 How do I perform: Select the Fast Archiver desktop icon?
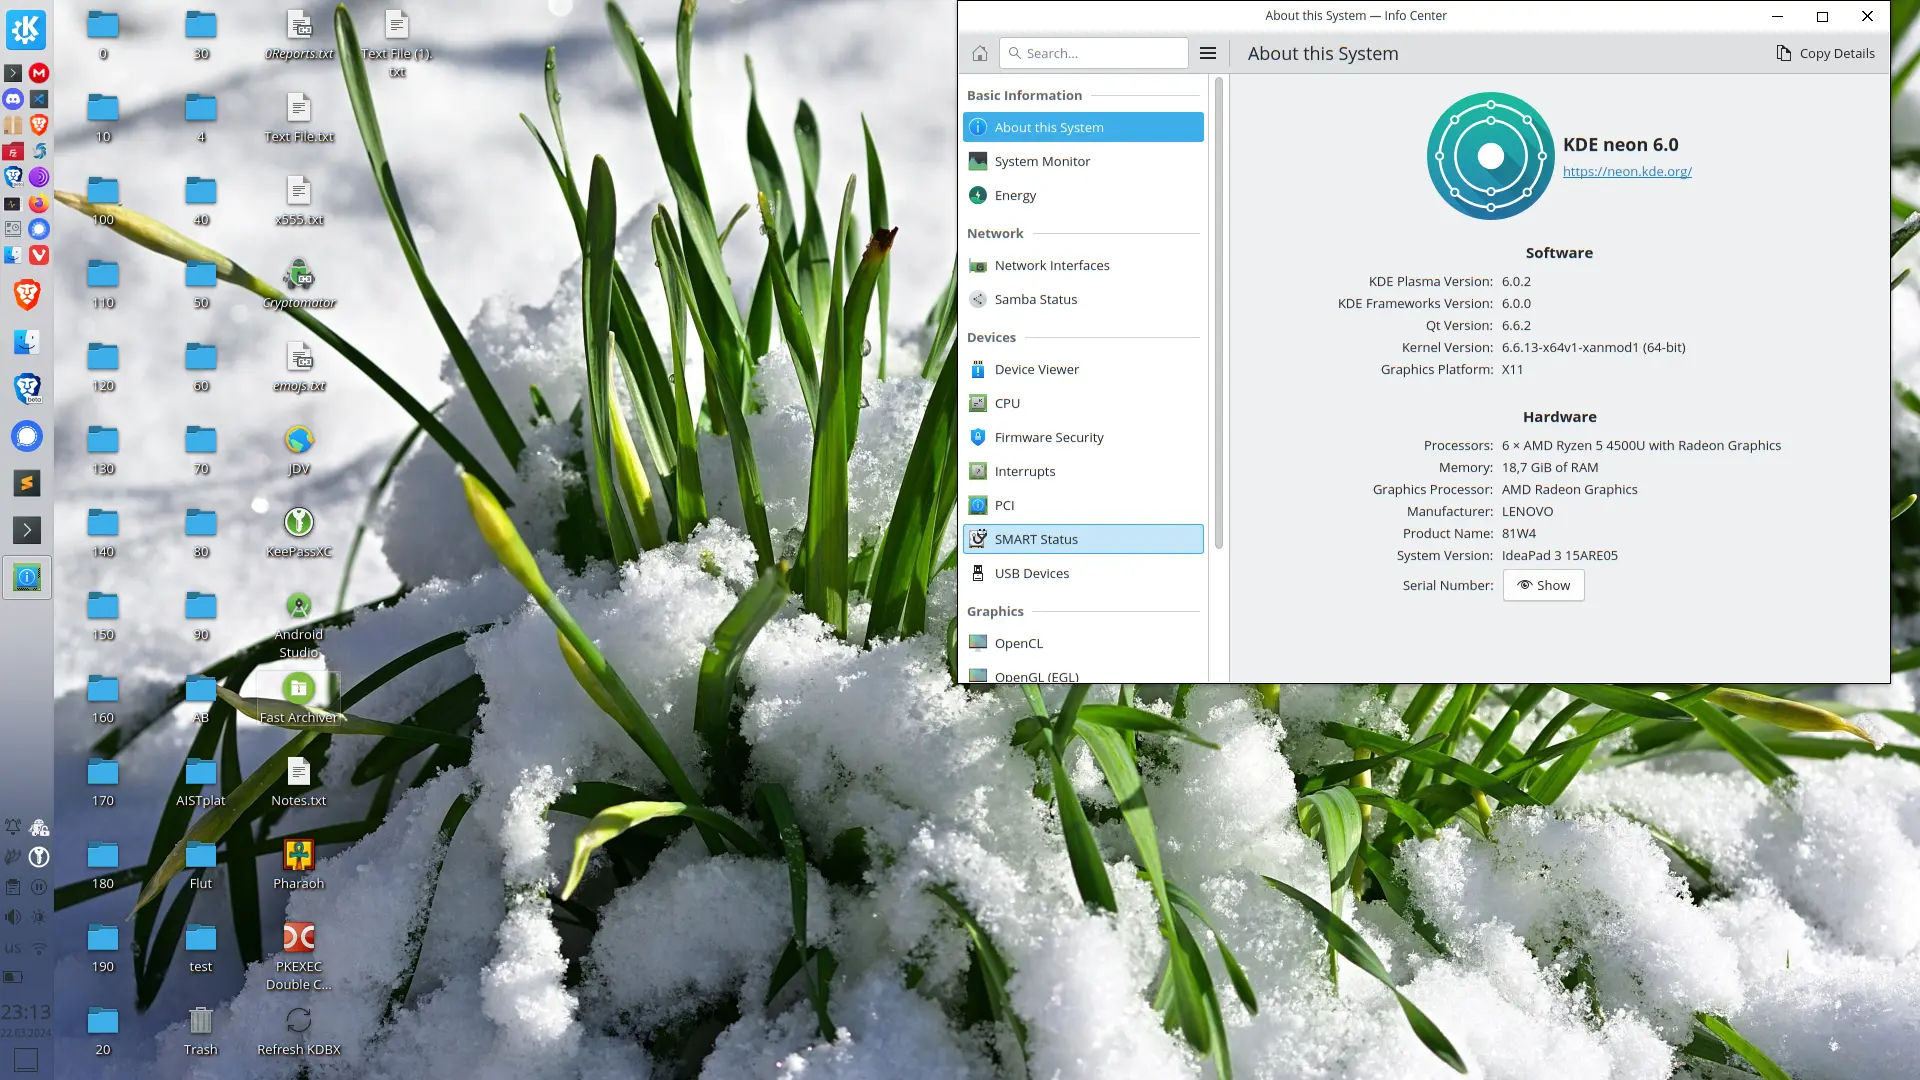[299, 698]
